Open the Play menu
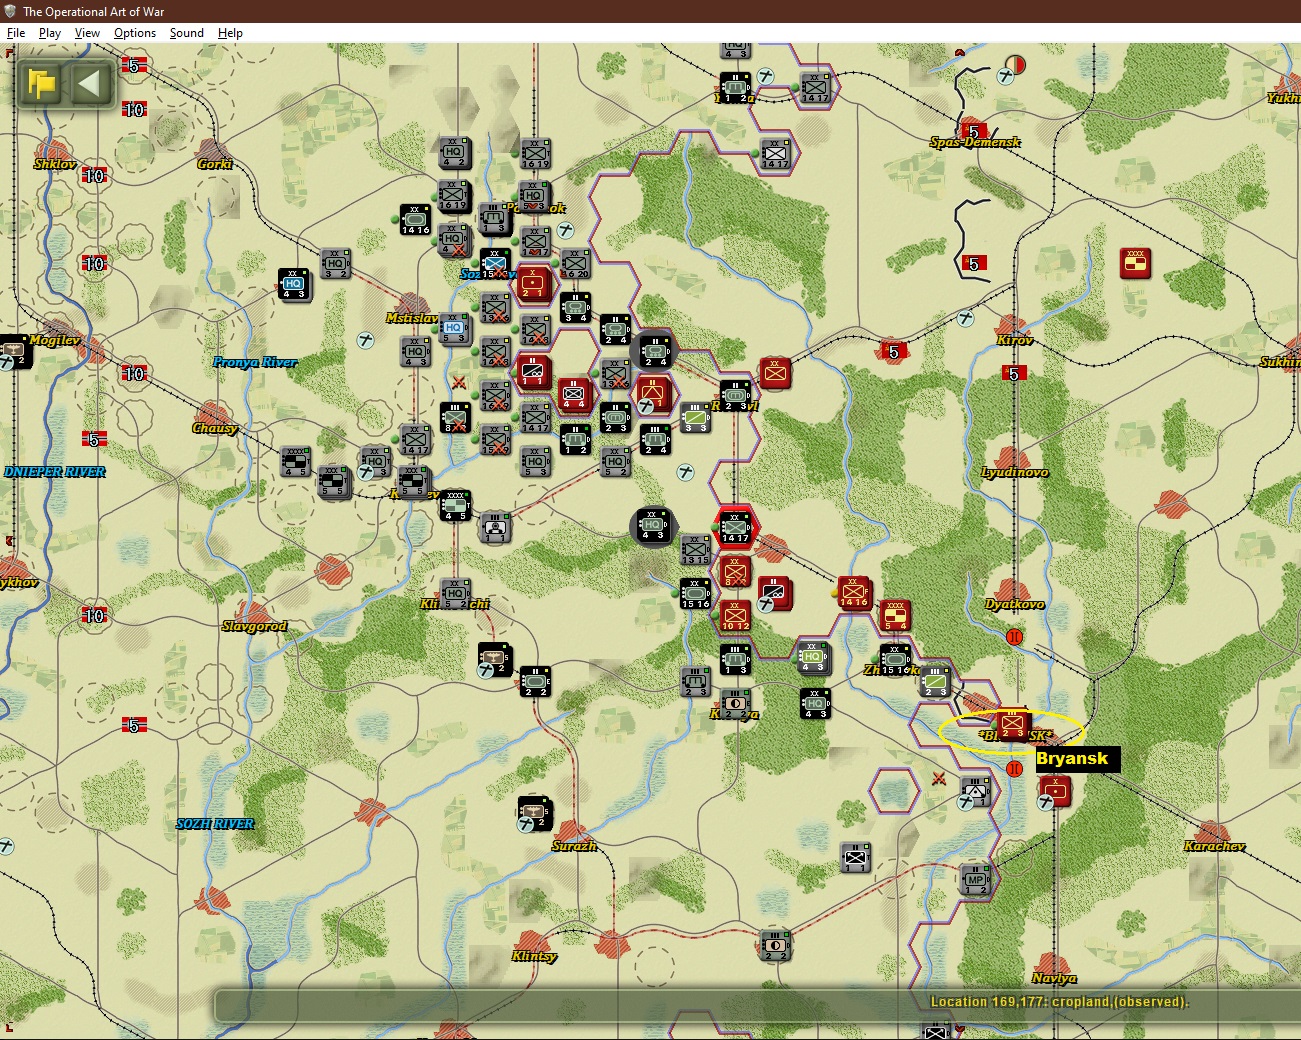This screenshot has height=1040, width=1301. pos(50,33)
